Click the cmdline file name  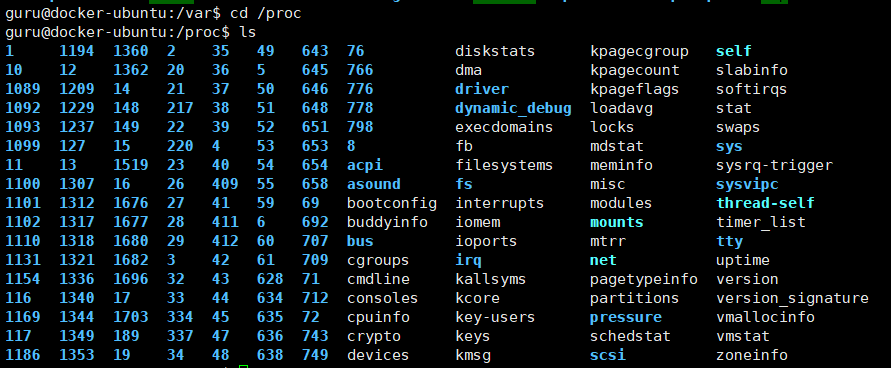(x=378, y=280)
